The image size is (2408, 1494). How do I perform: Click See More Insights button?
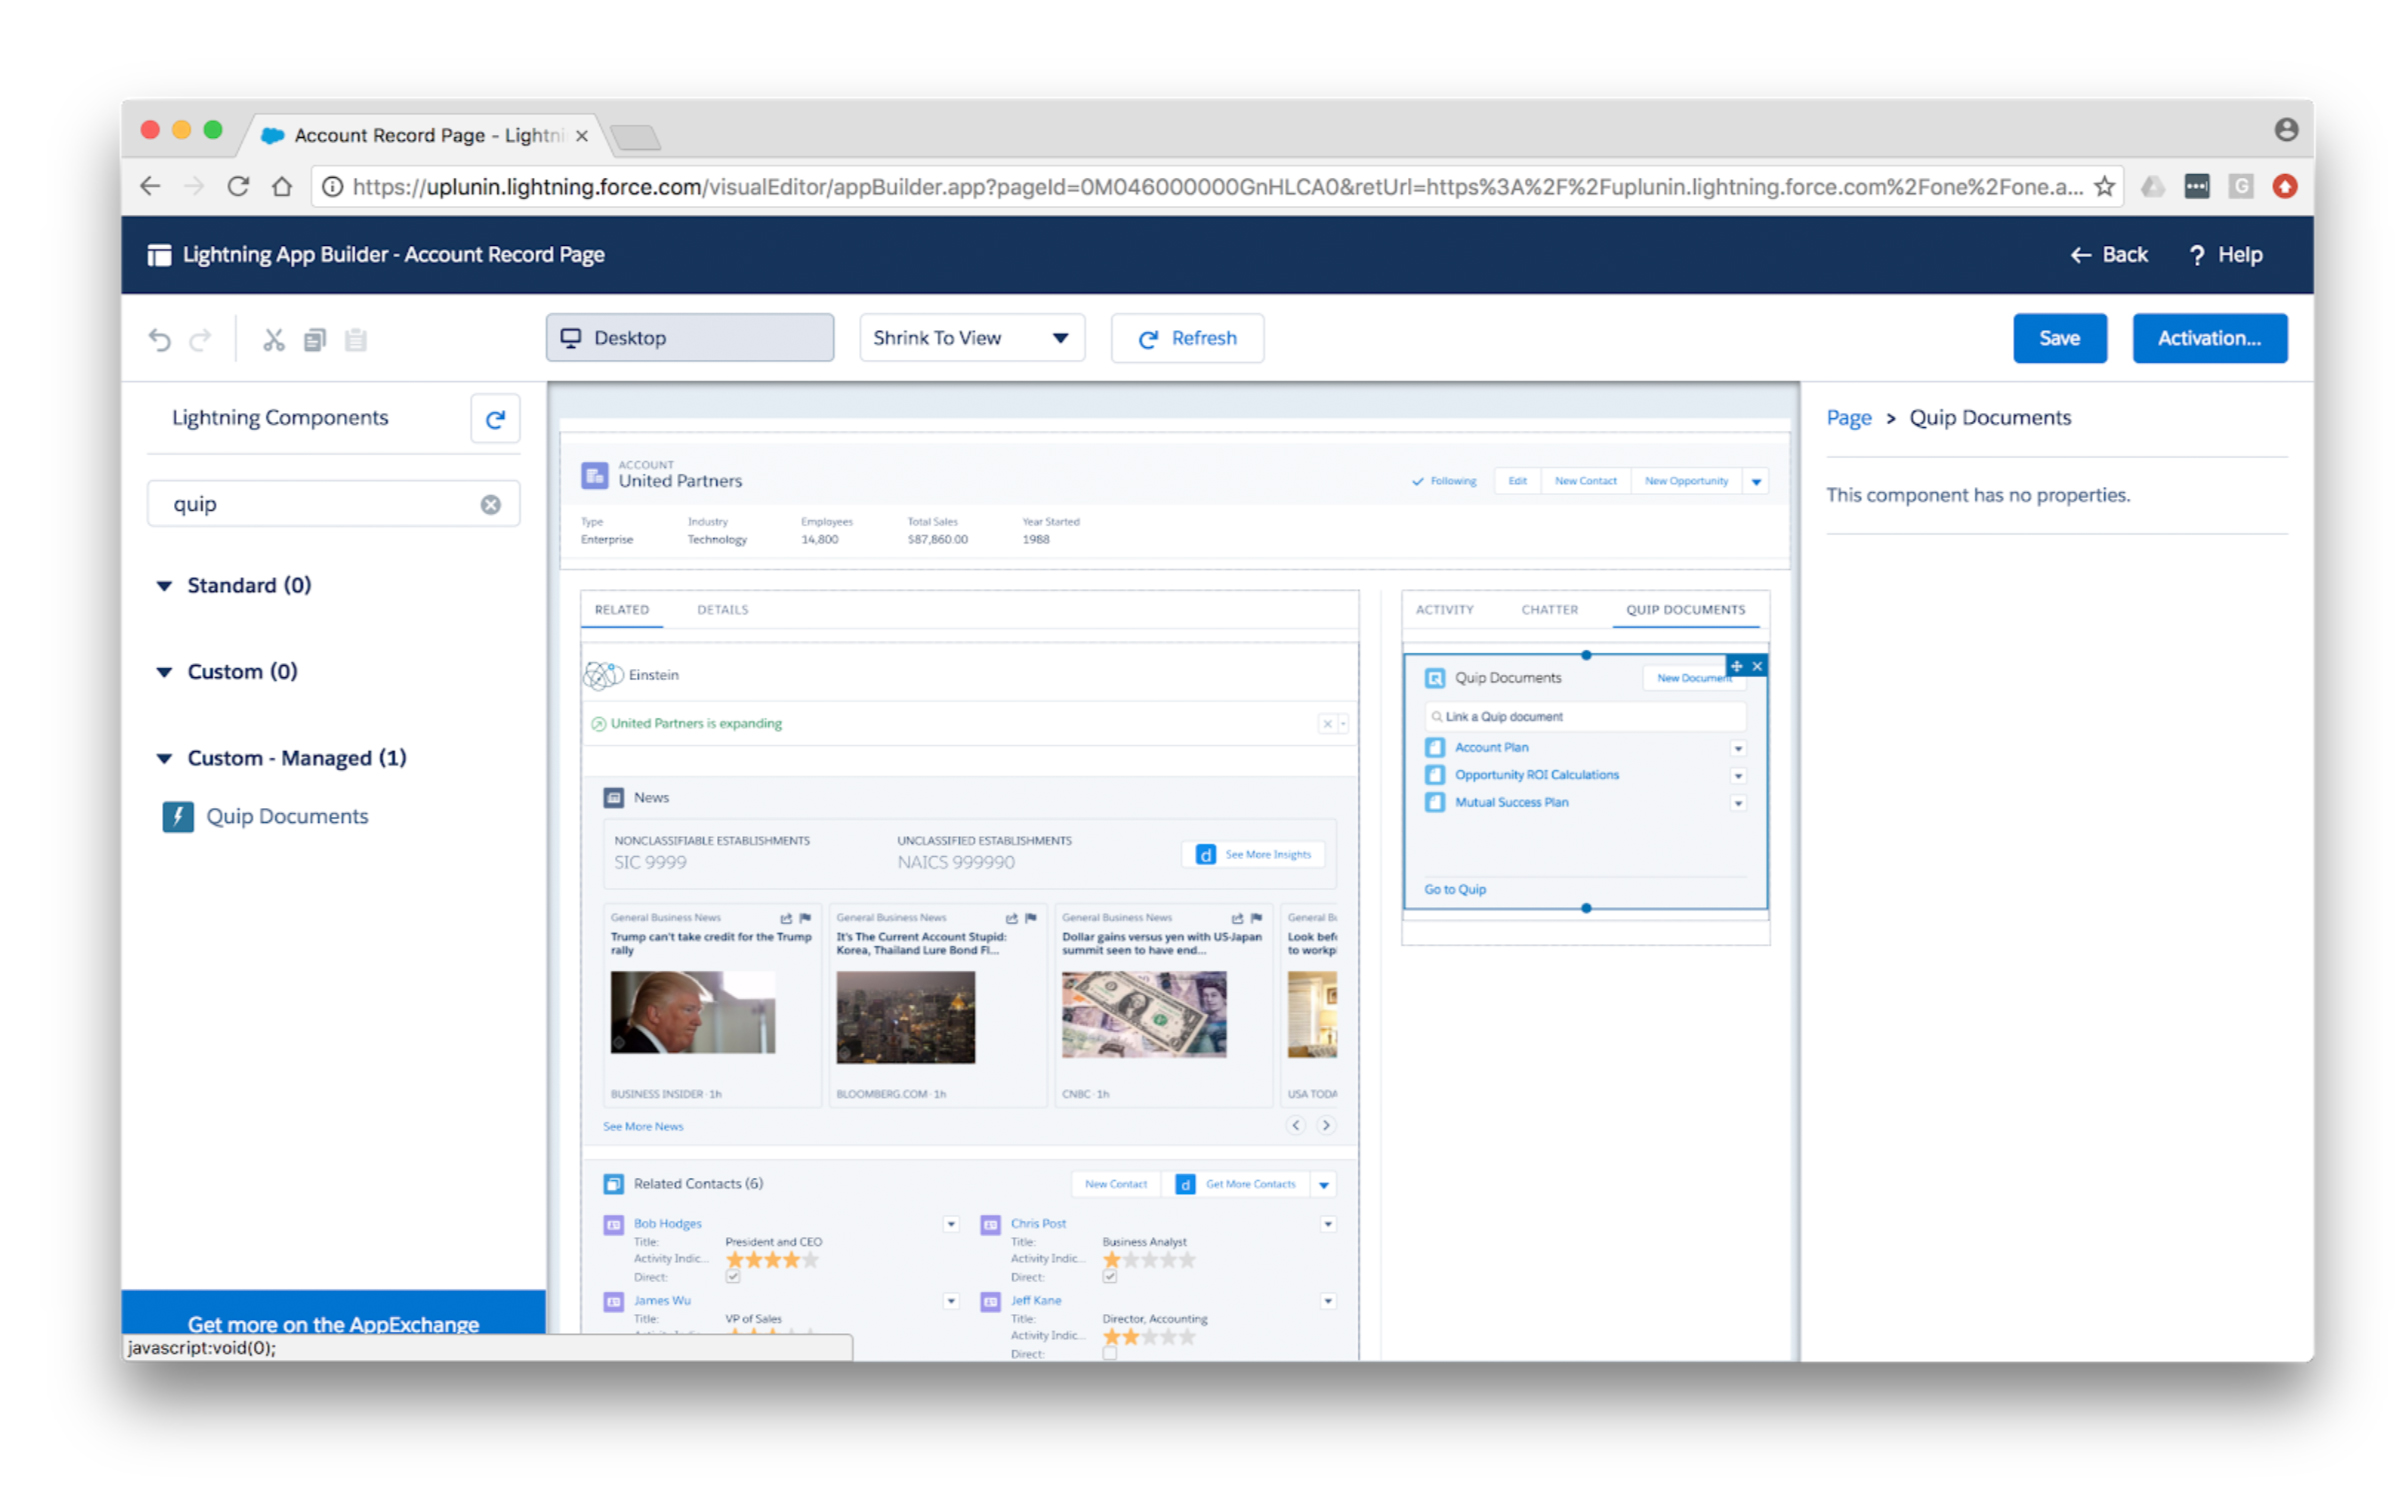1253,854
